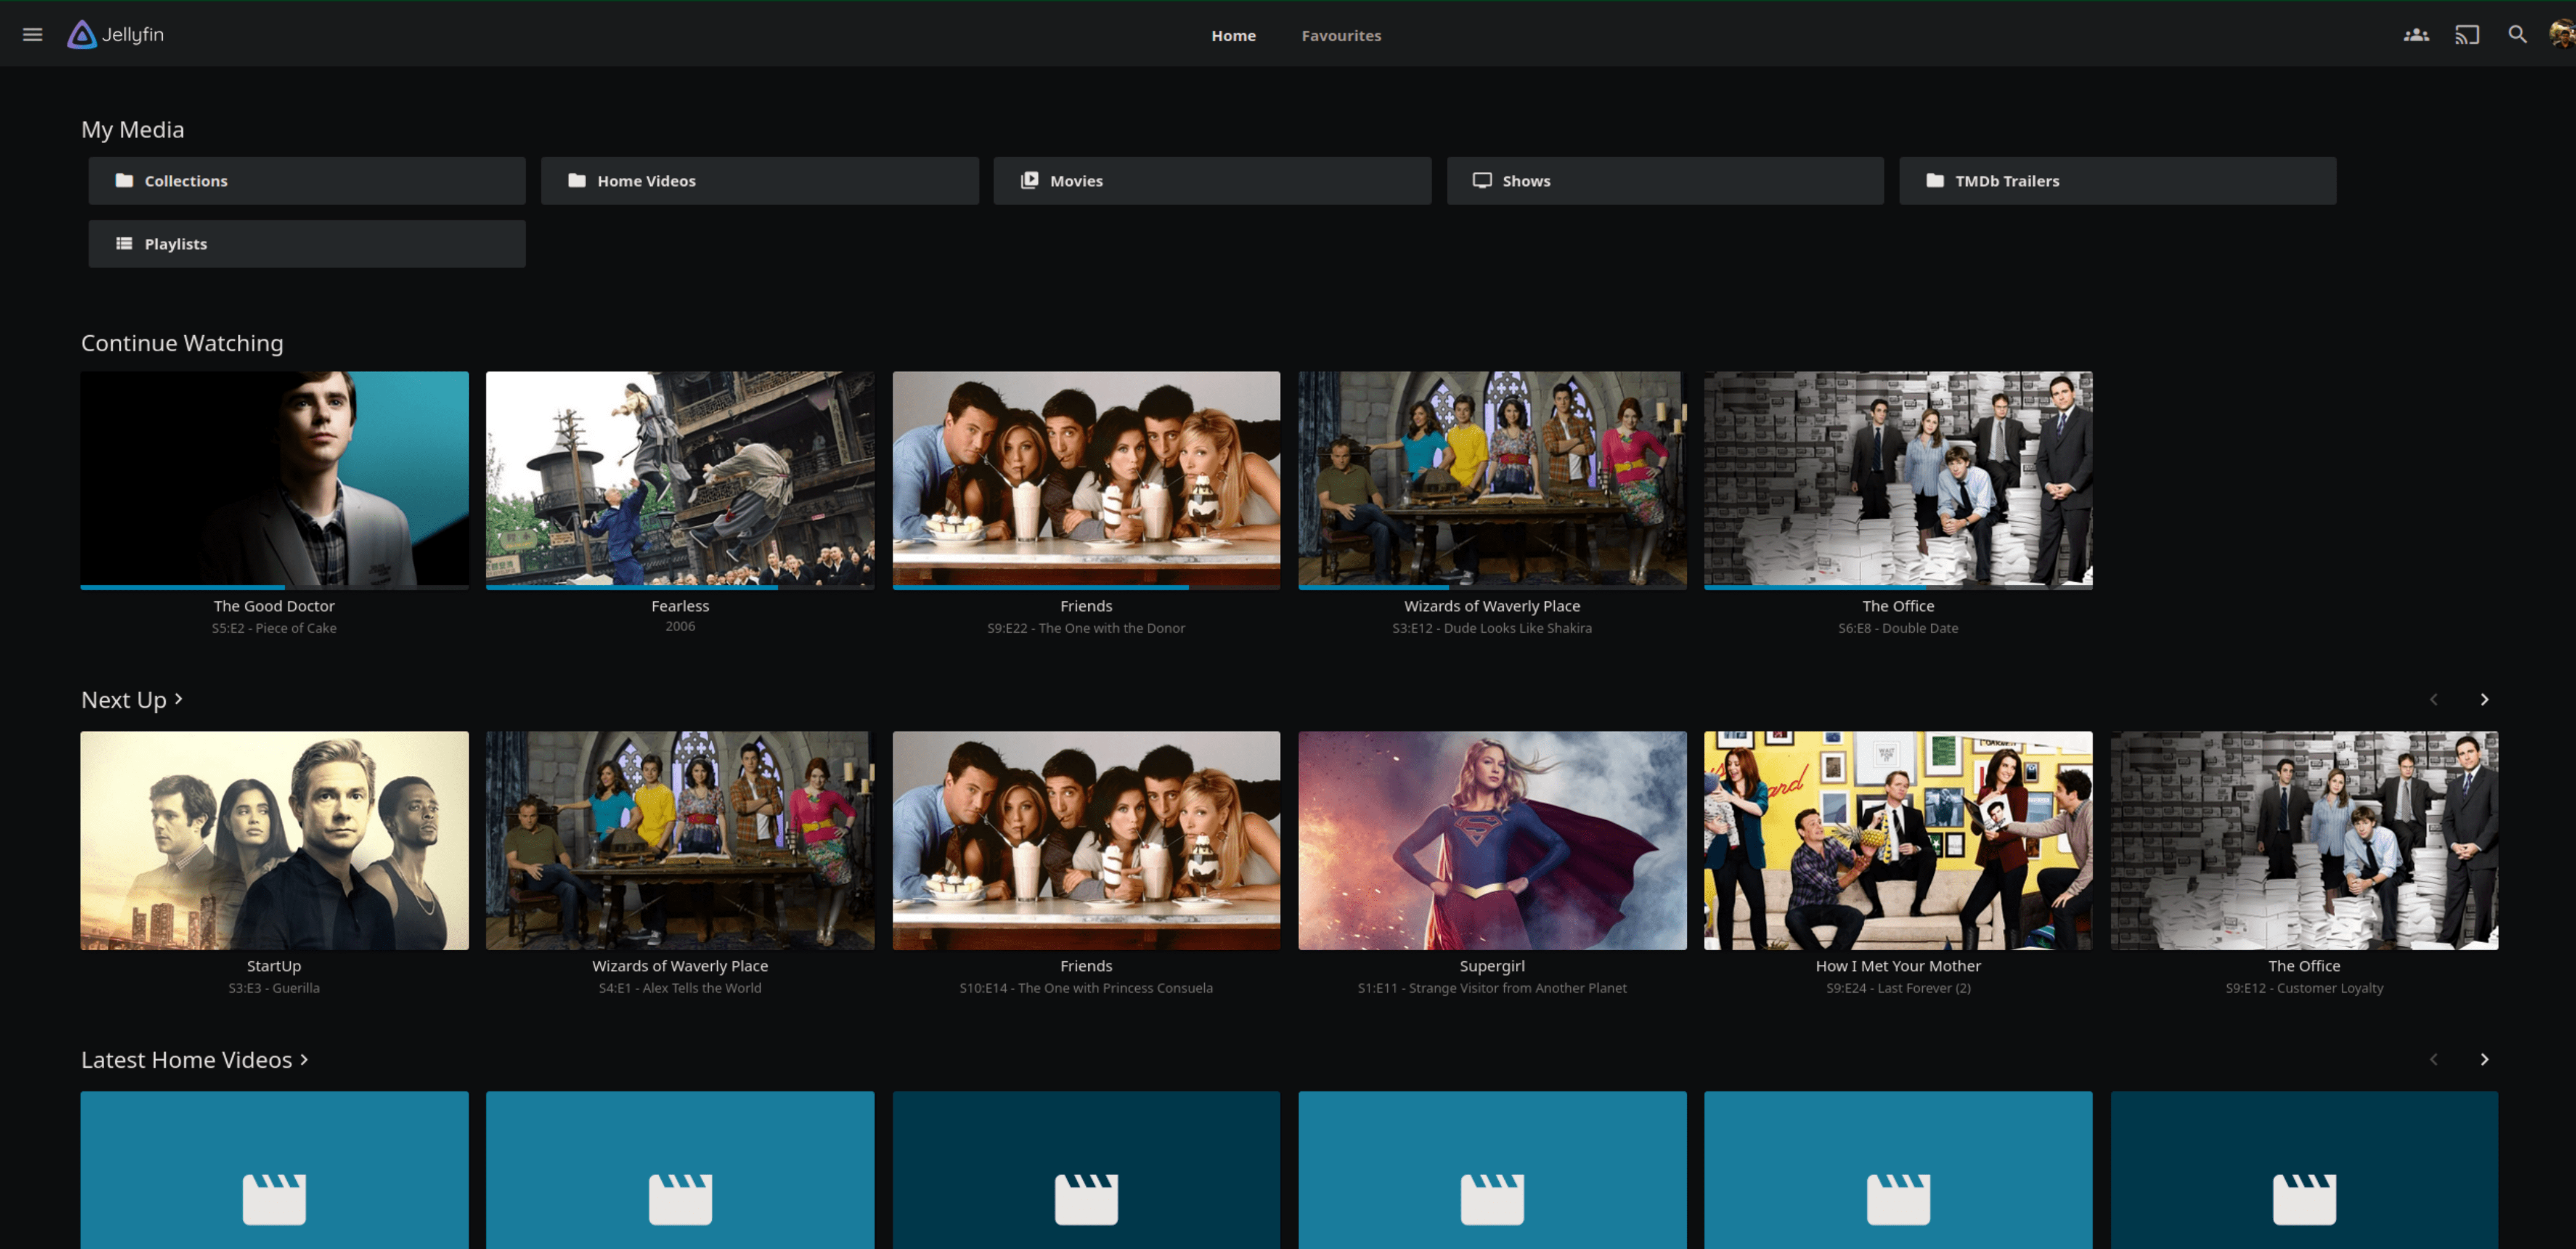Open S6:E8 - Double Date link
Screen dimensions: 2576x1249
[1898, 628]
